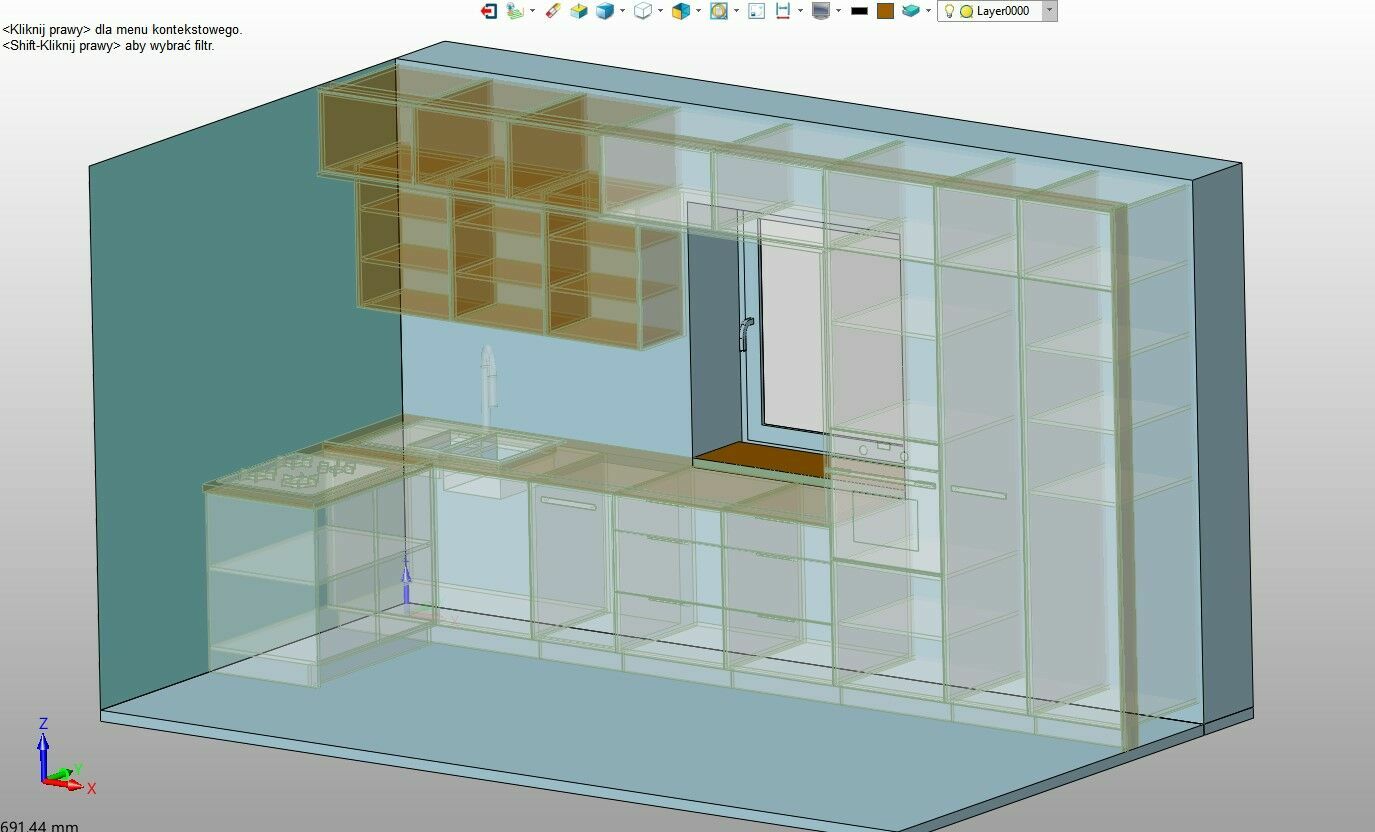
Task: Toggle the layer lightbulb visibility icon
Action: [950, 11]
